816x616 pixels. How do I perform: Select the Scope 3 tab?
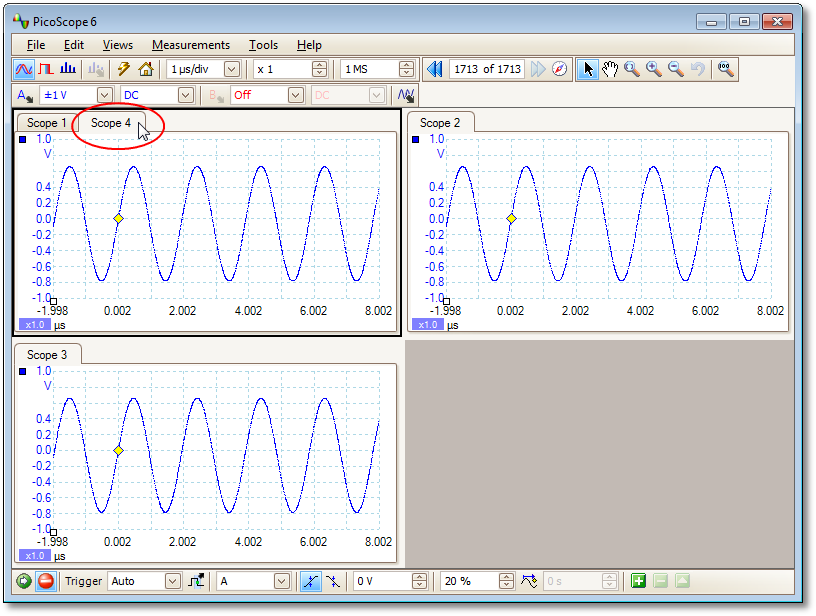point(47,355)
